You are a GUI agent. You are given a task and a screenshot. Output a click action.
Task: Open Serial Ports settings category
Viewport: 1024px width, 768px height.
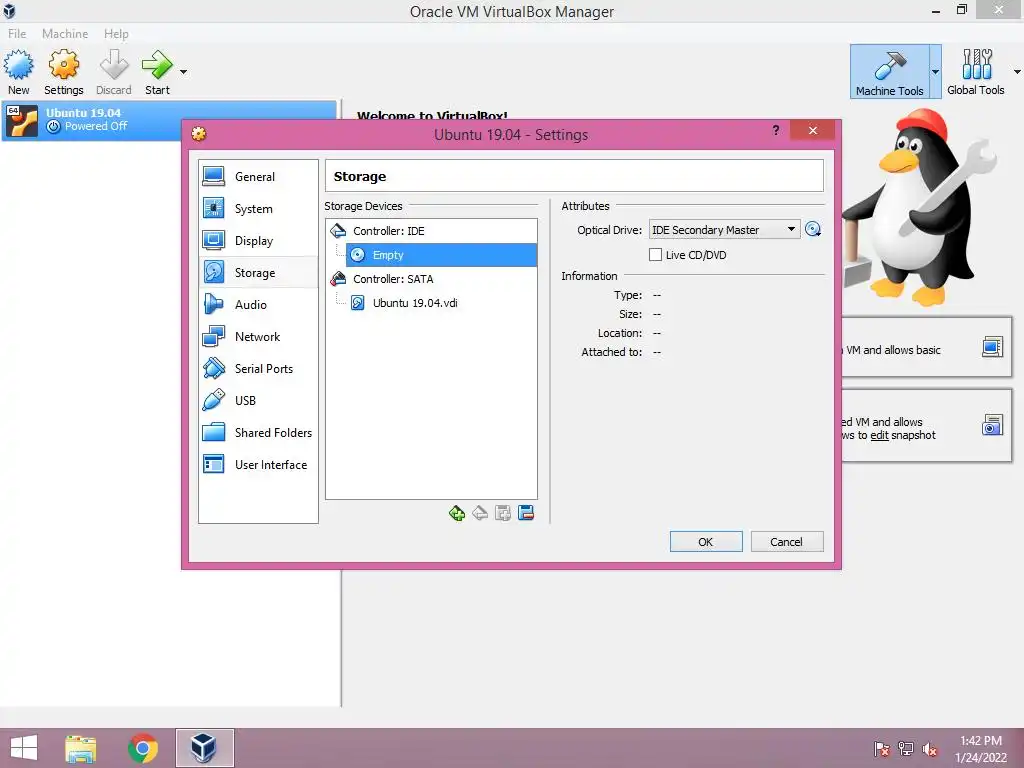click(258, 368)
